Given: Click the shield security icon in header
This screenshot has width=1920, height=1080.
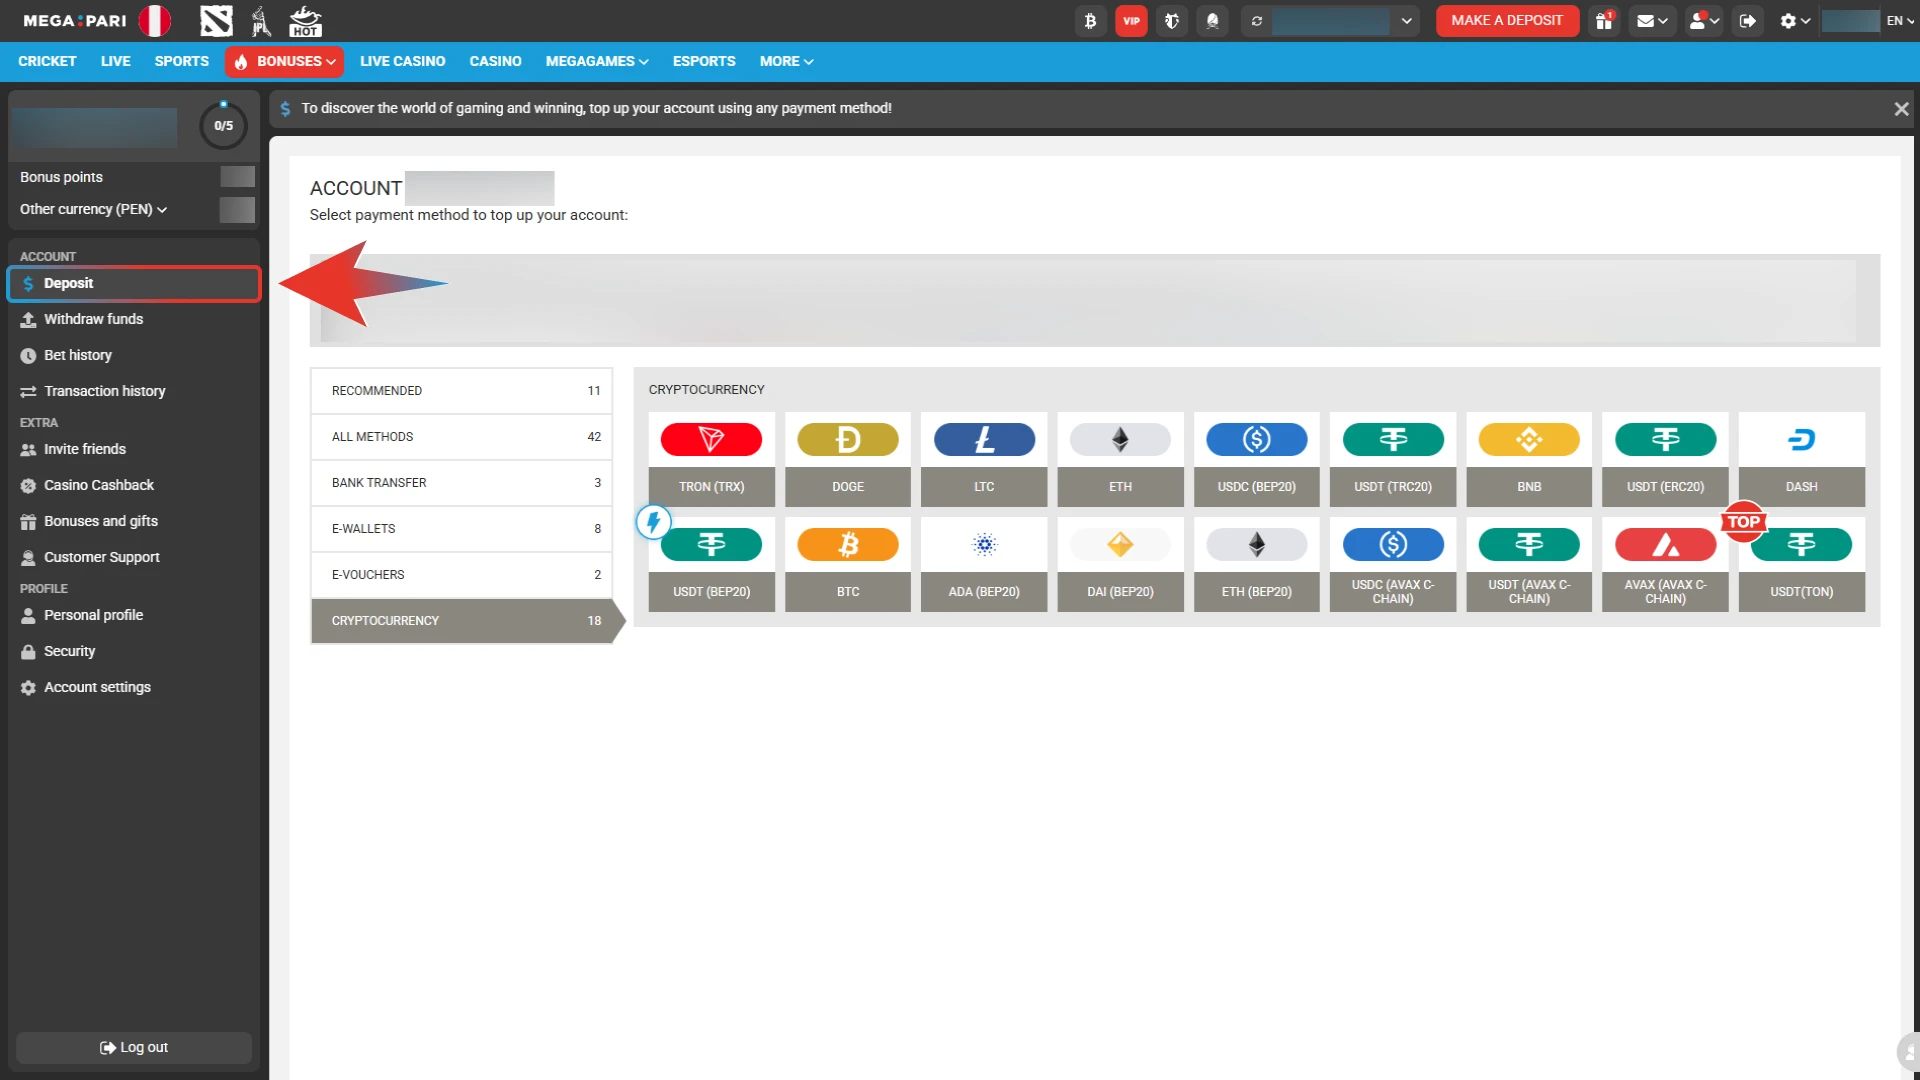Looking at the screenshot, I should click(x=1172, y=21).
